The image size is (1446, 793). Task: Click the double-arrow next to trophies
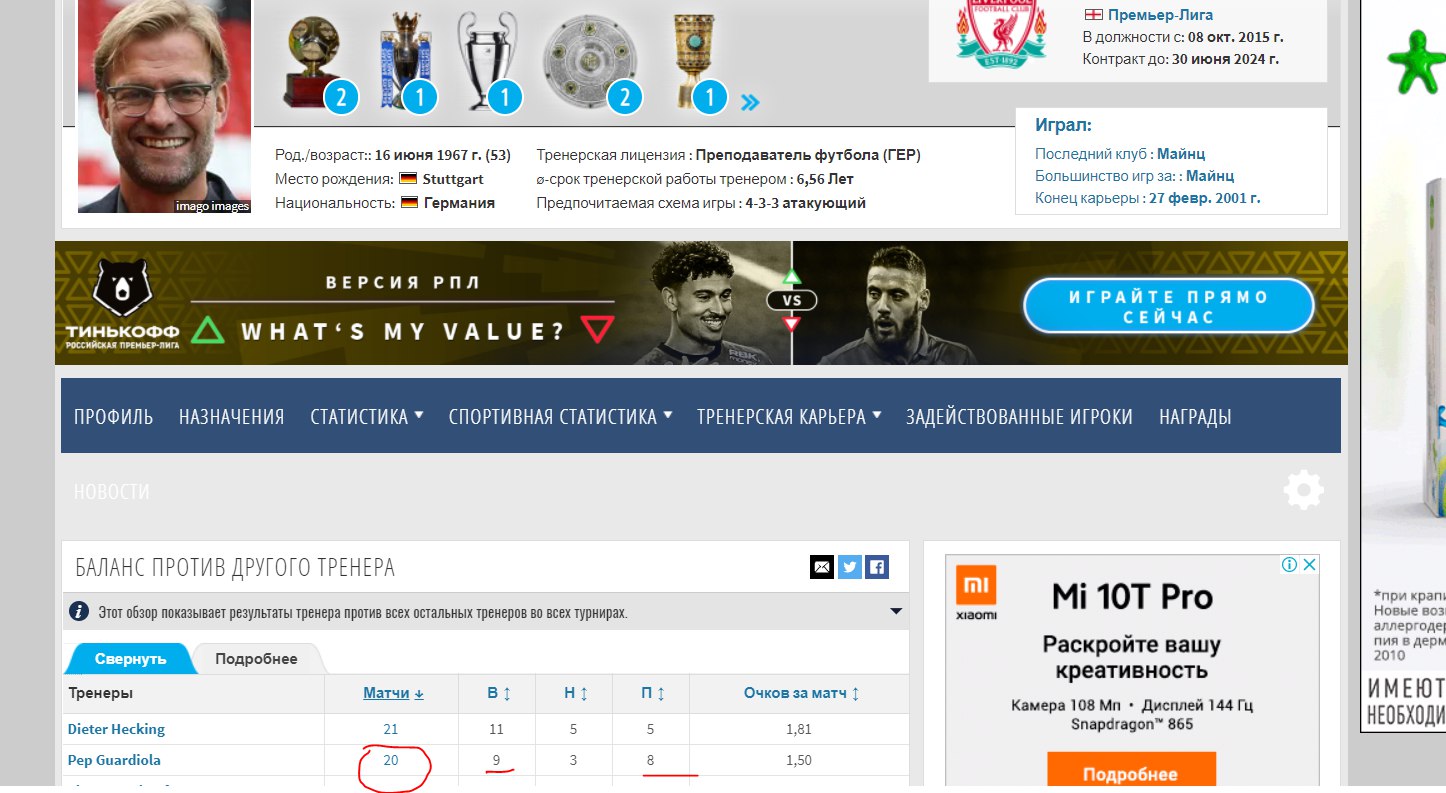750,102
